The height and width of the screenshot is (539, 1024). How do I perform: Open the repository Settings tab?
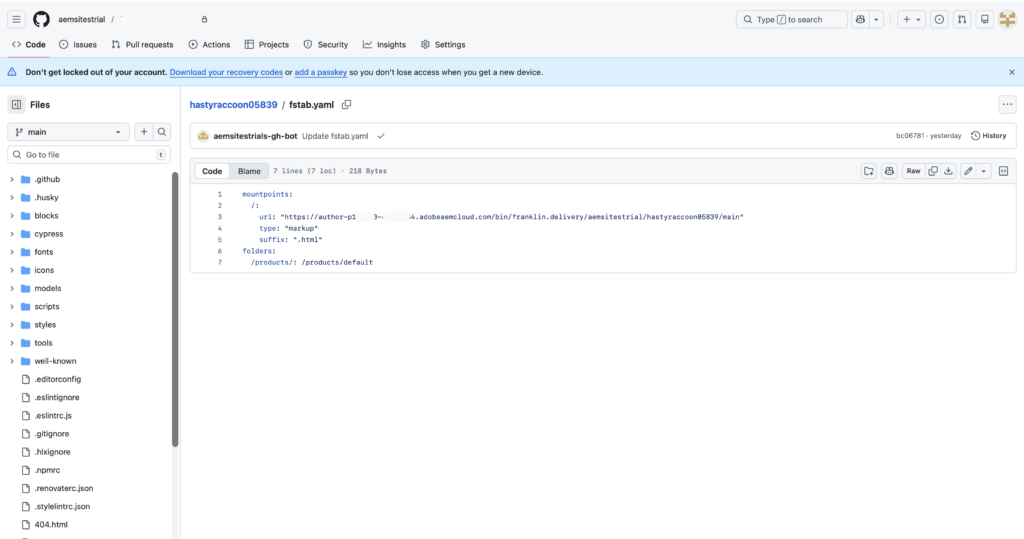tap(443, 44)
